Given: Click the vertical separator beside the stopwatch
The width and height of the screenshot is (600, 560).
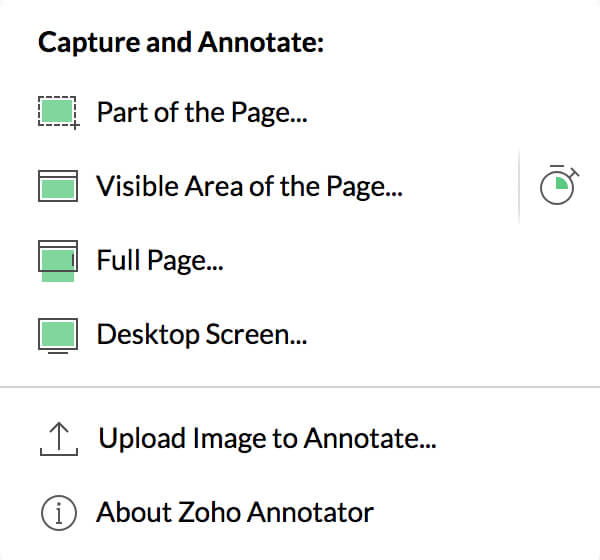Looking at the screenshot, I should point(519,186).
